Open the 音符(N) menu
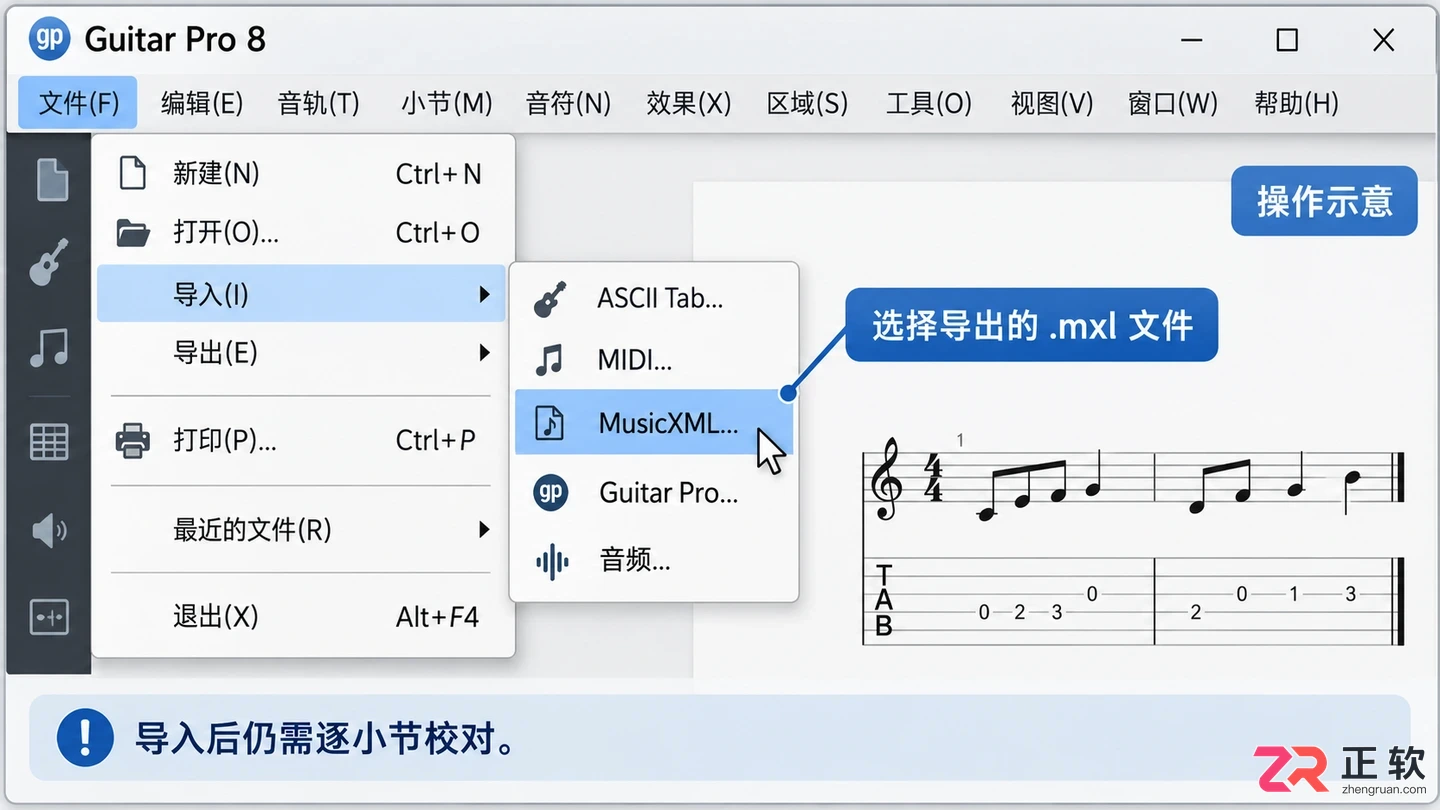The image size is (1440, 810). [568, 103]
